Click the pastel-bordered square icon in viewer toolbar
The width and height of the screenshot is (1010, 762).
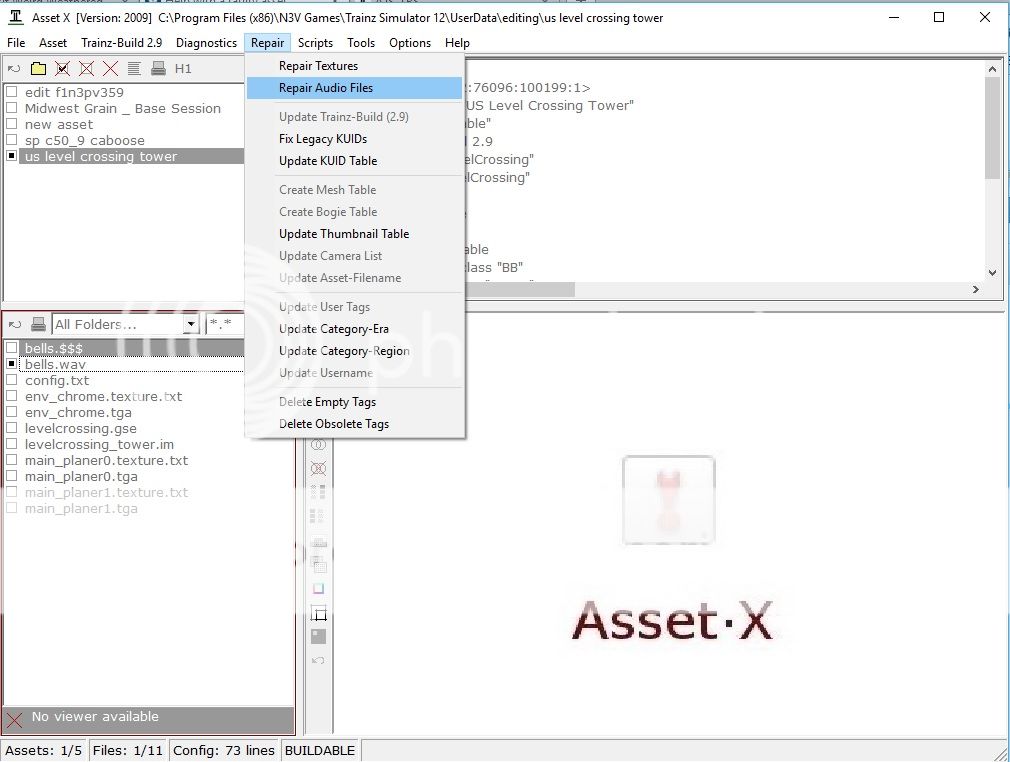coord(318,589)
